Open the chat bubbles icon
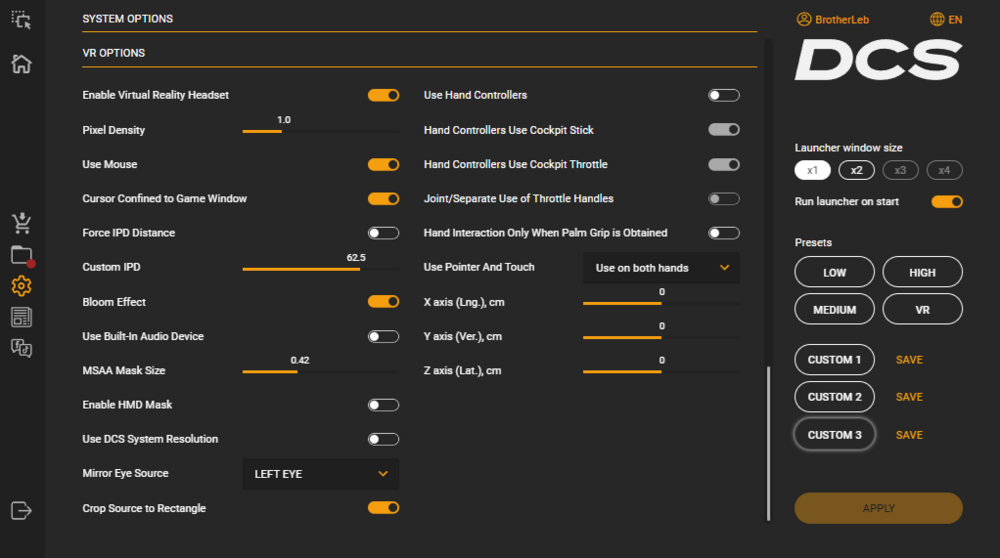This screenshot has width=1000, height=558. [x=21, y=348]
